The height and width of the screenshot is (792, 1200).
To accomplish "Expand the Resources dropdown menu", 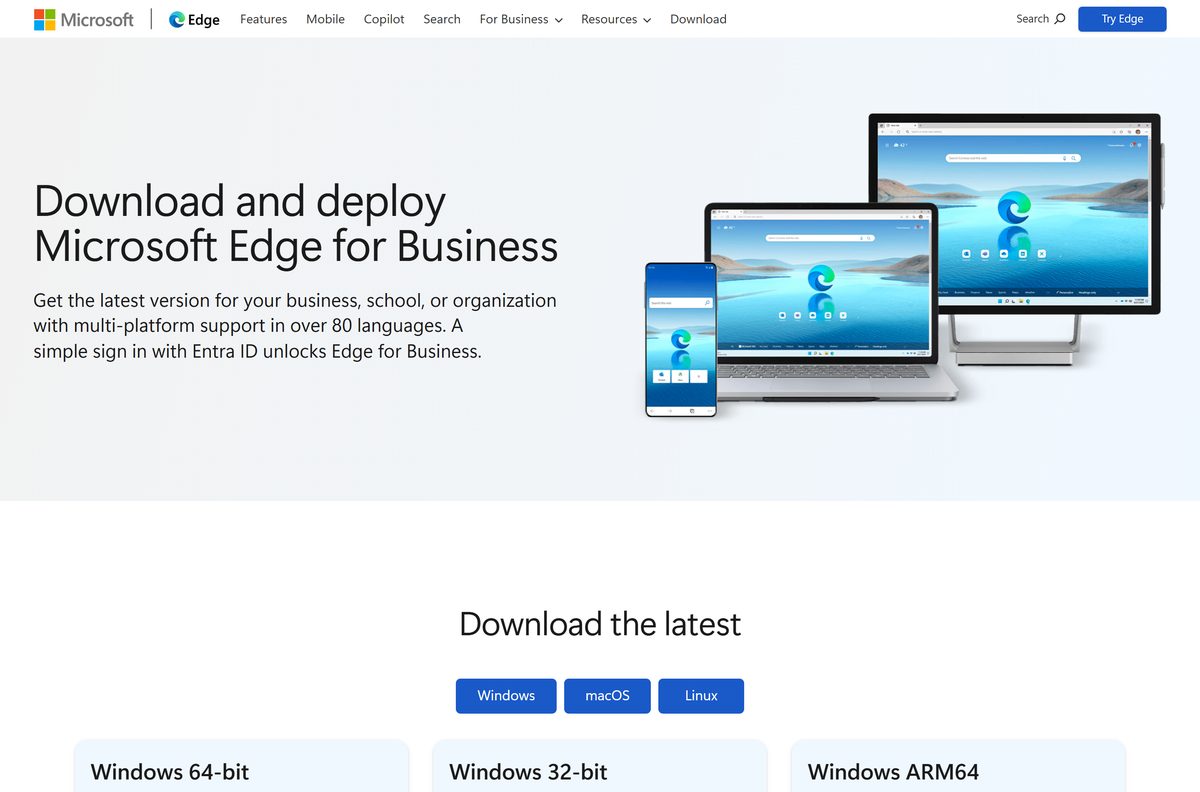I will 616,19.
